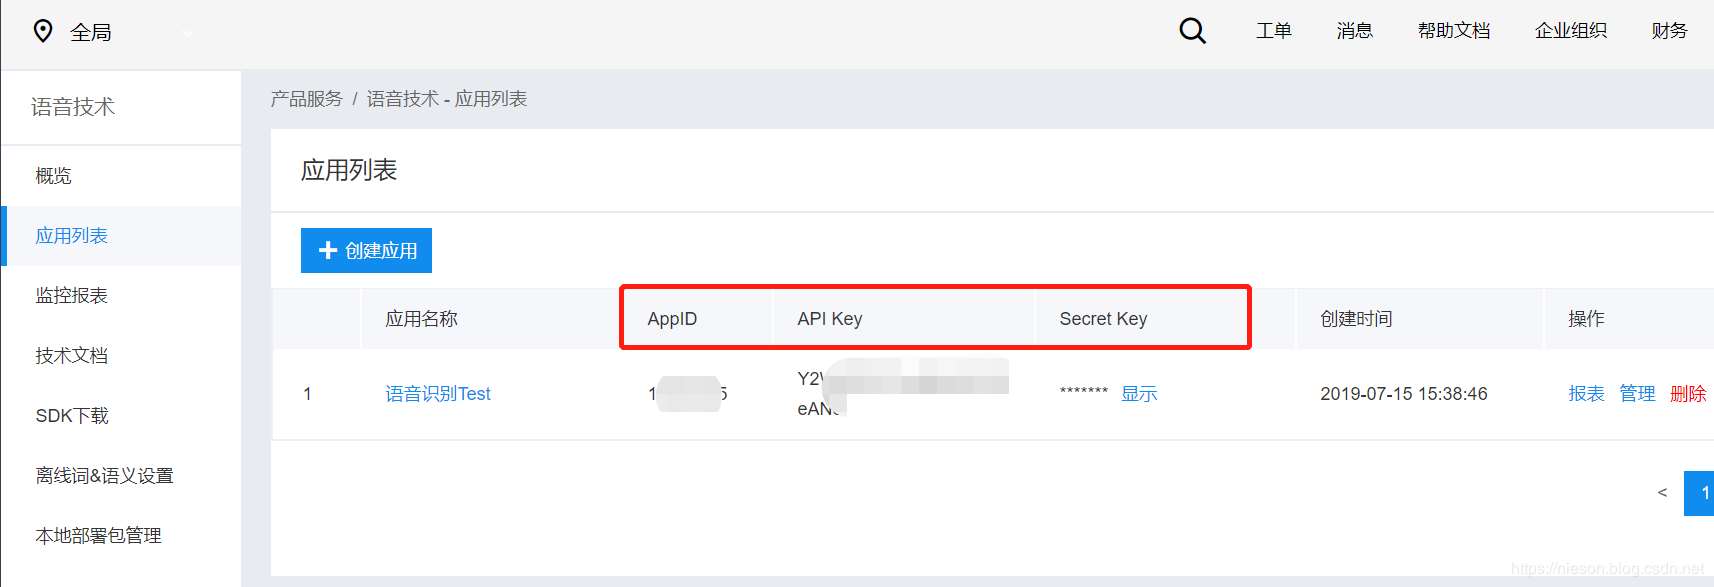Open the SDK下载 sidebar item
The width and height of the screenshot is (1714, 587).
coord(72,416)
